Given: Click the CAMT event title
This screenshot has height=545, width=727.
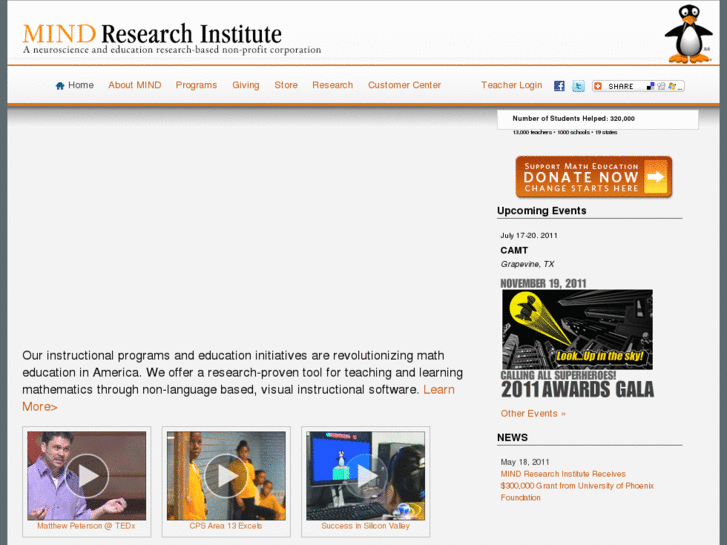Looking at the screenshot, I should coord(514,250).
